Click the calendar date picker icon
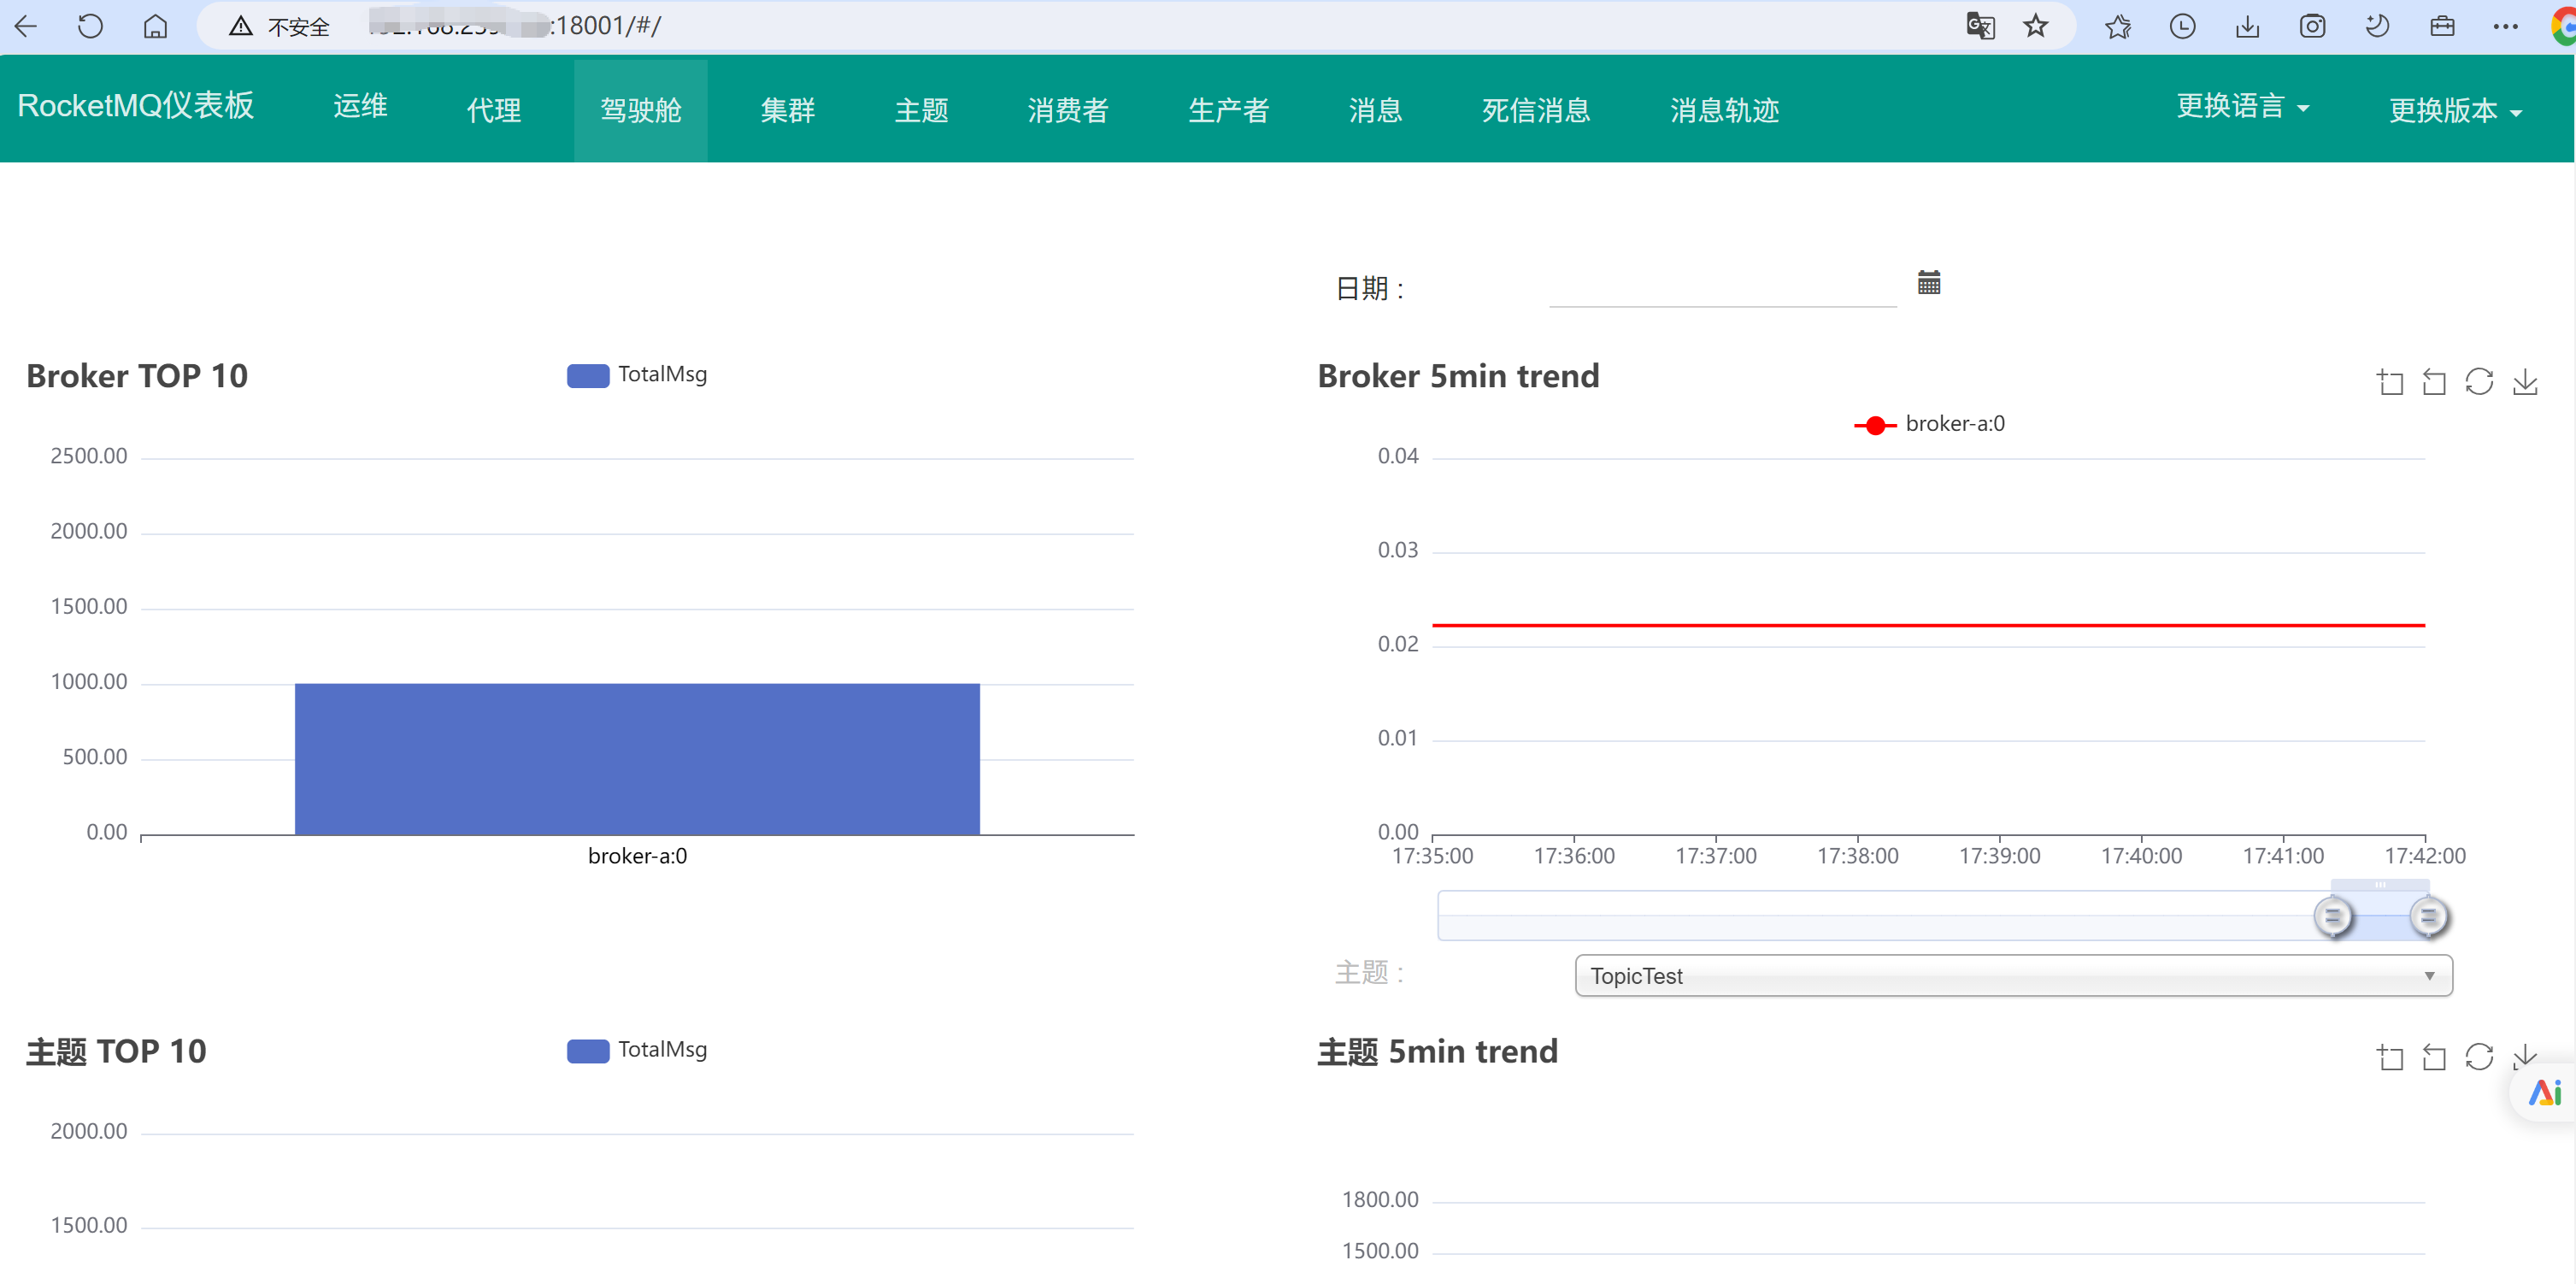The width and height of the screenshot is (2576, 1284). [1928, 283]
